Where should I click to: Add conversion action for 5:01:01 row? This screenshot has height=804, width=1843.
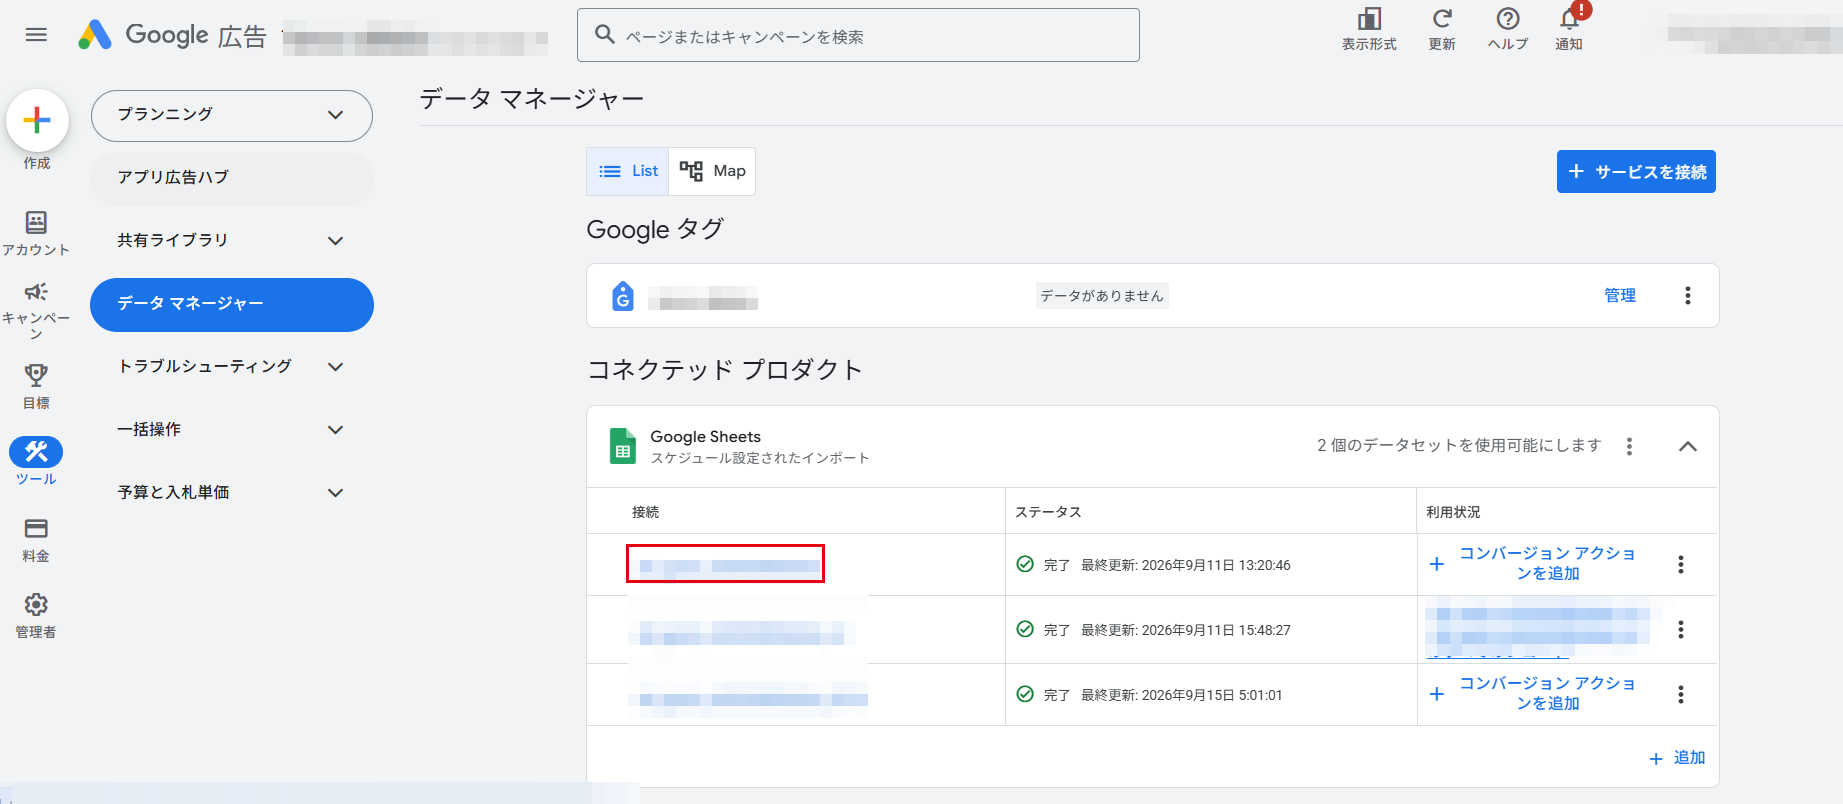tap(1532, 693)
